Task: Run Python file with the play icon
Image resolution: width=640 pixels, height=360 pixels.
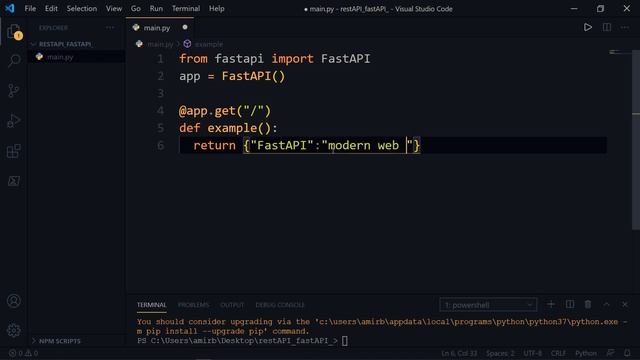Action: [x=588, y=27]
